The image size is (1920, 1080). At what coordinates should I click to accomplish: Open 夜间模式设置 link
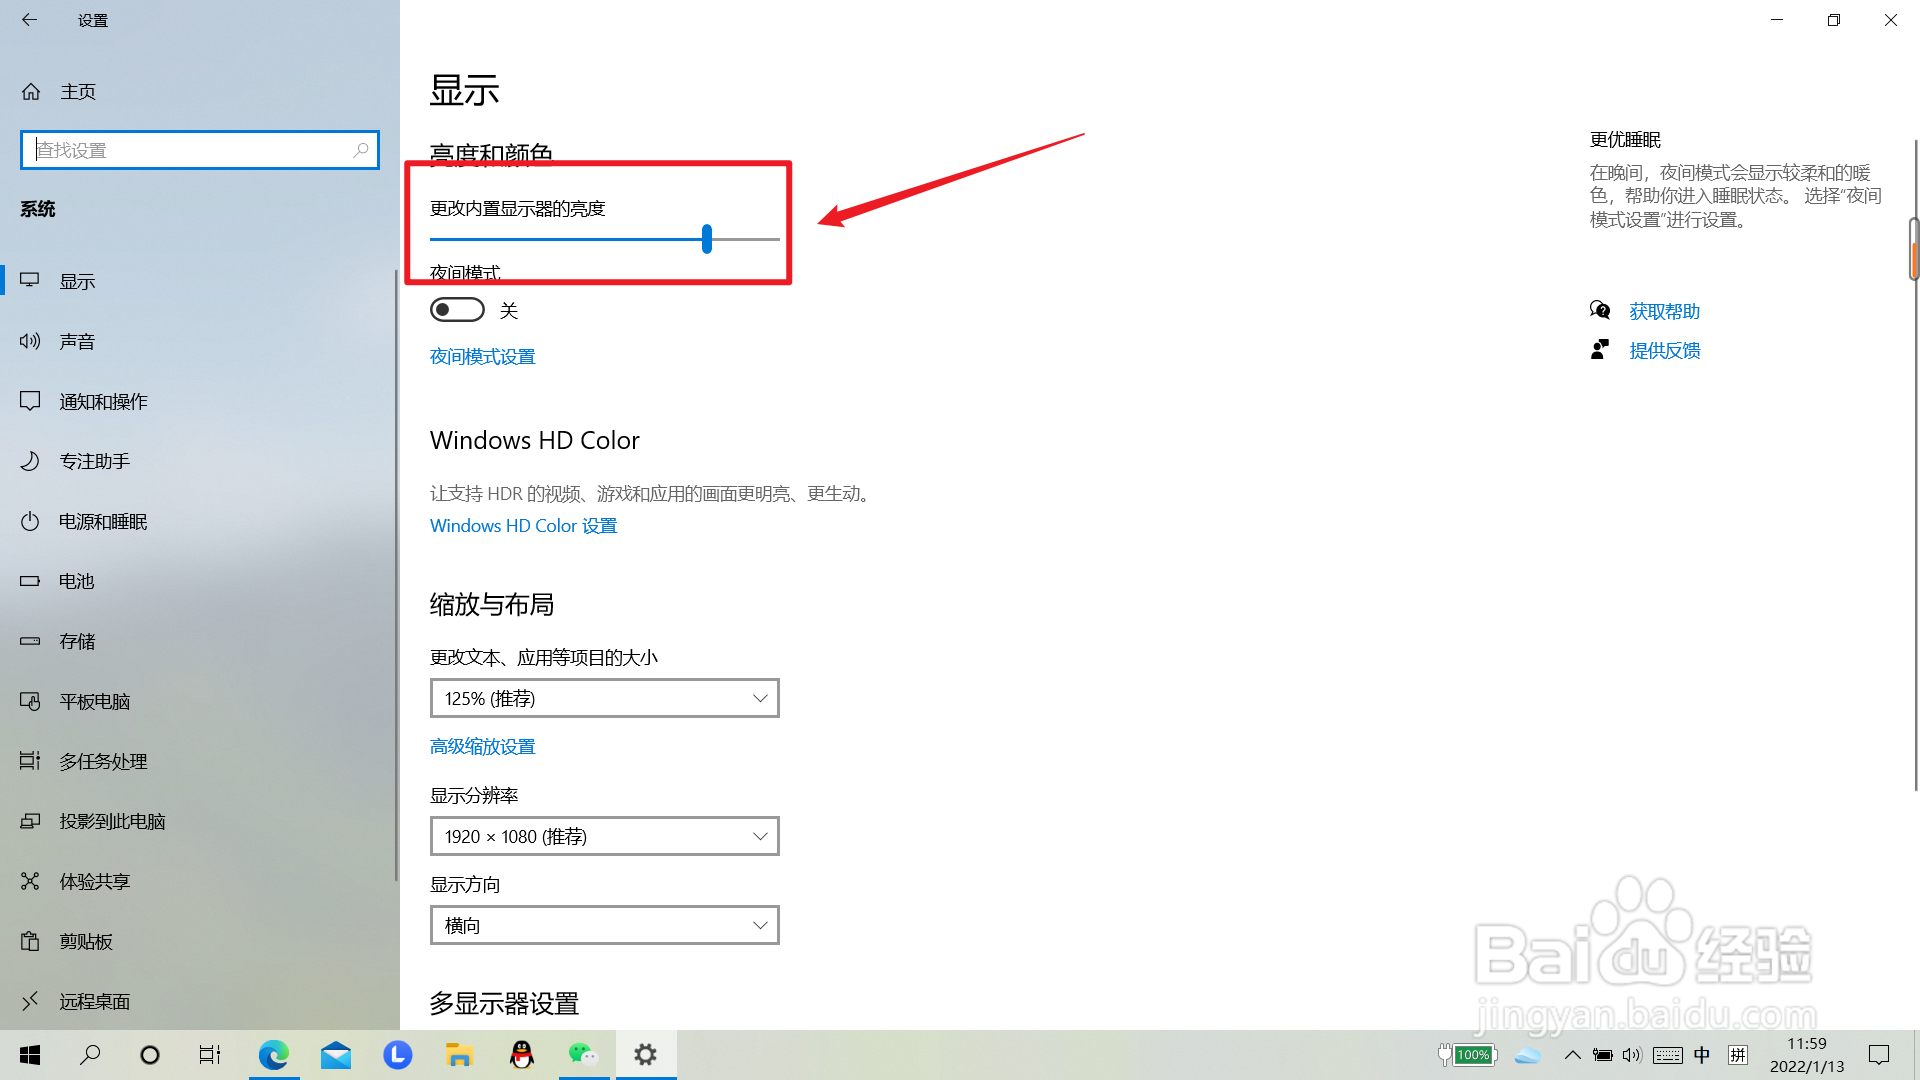(x=482, y=356)
